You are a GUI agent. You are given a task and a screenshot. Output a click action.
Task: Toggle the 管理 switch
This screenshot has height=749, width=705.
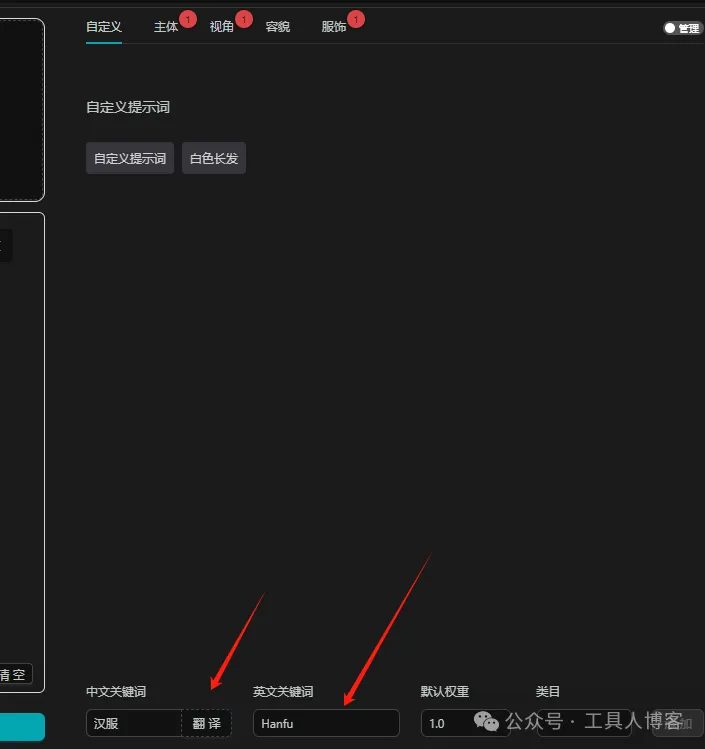682,28
